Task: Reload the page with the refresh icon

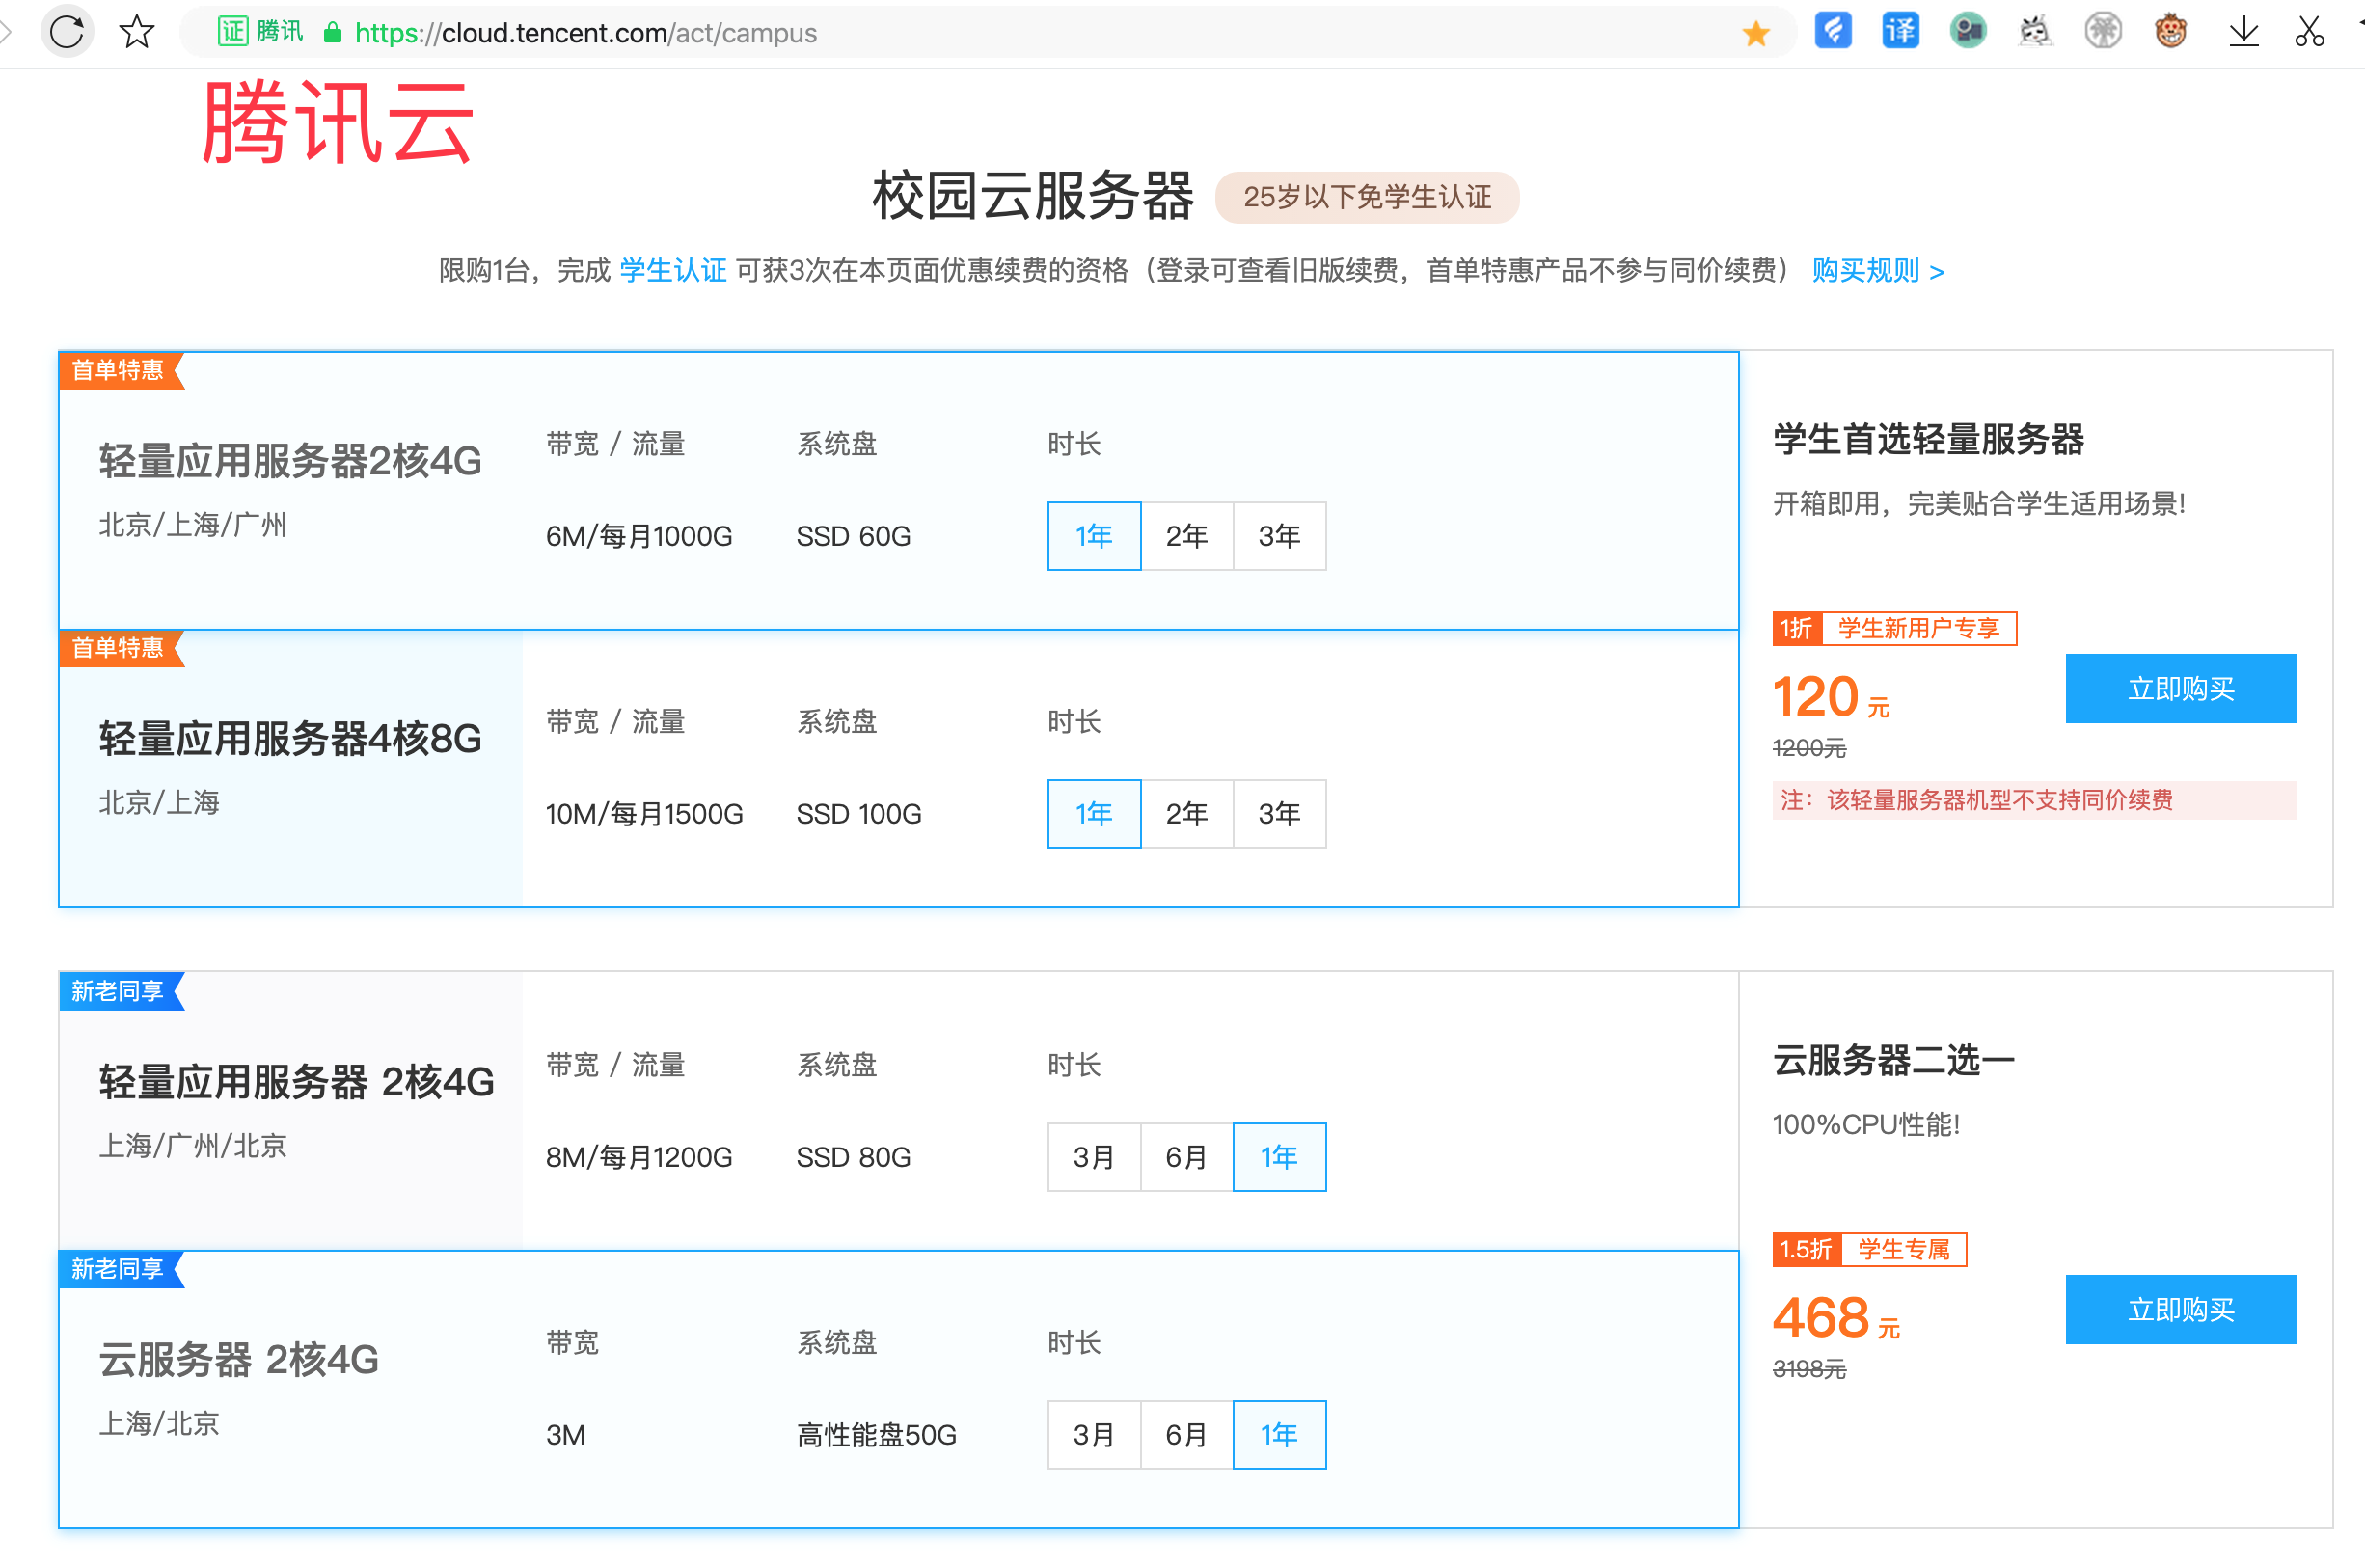Action: (x=67, y=32)
